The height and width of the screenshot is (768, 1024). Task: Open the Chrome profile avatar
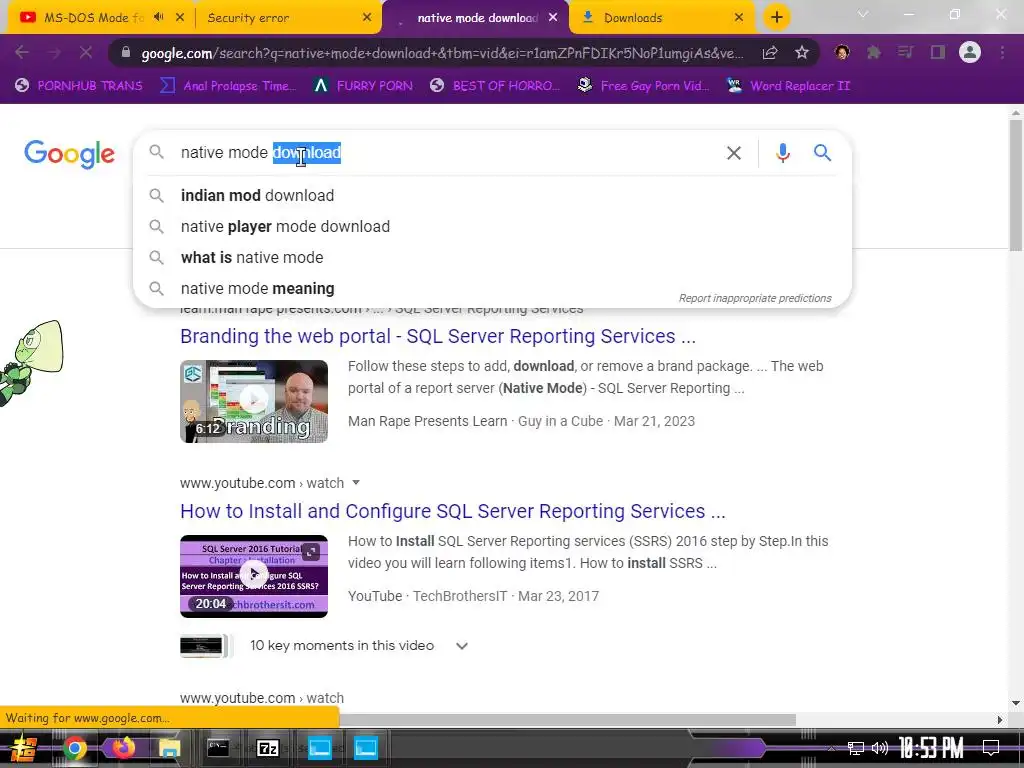(x=970, y=53)
